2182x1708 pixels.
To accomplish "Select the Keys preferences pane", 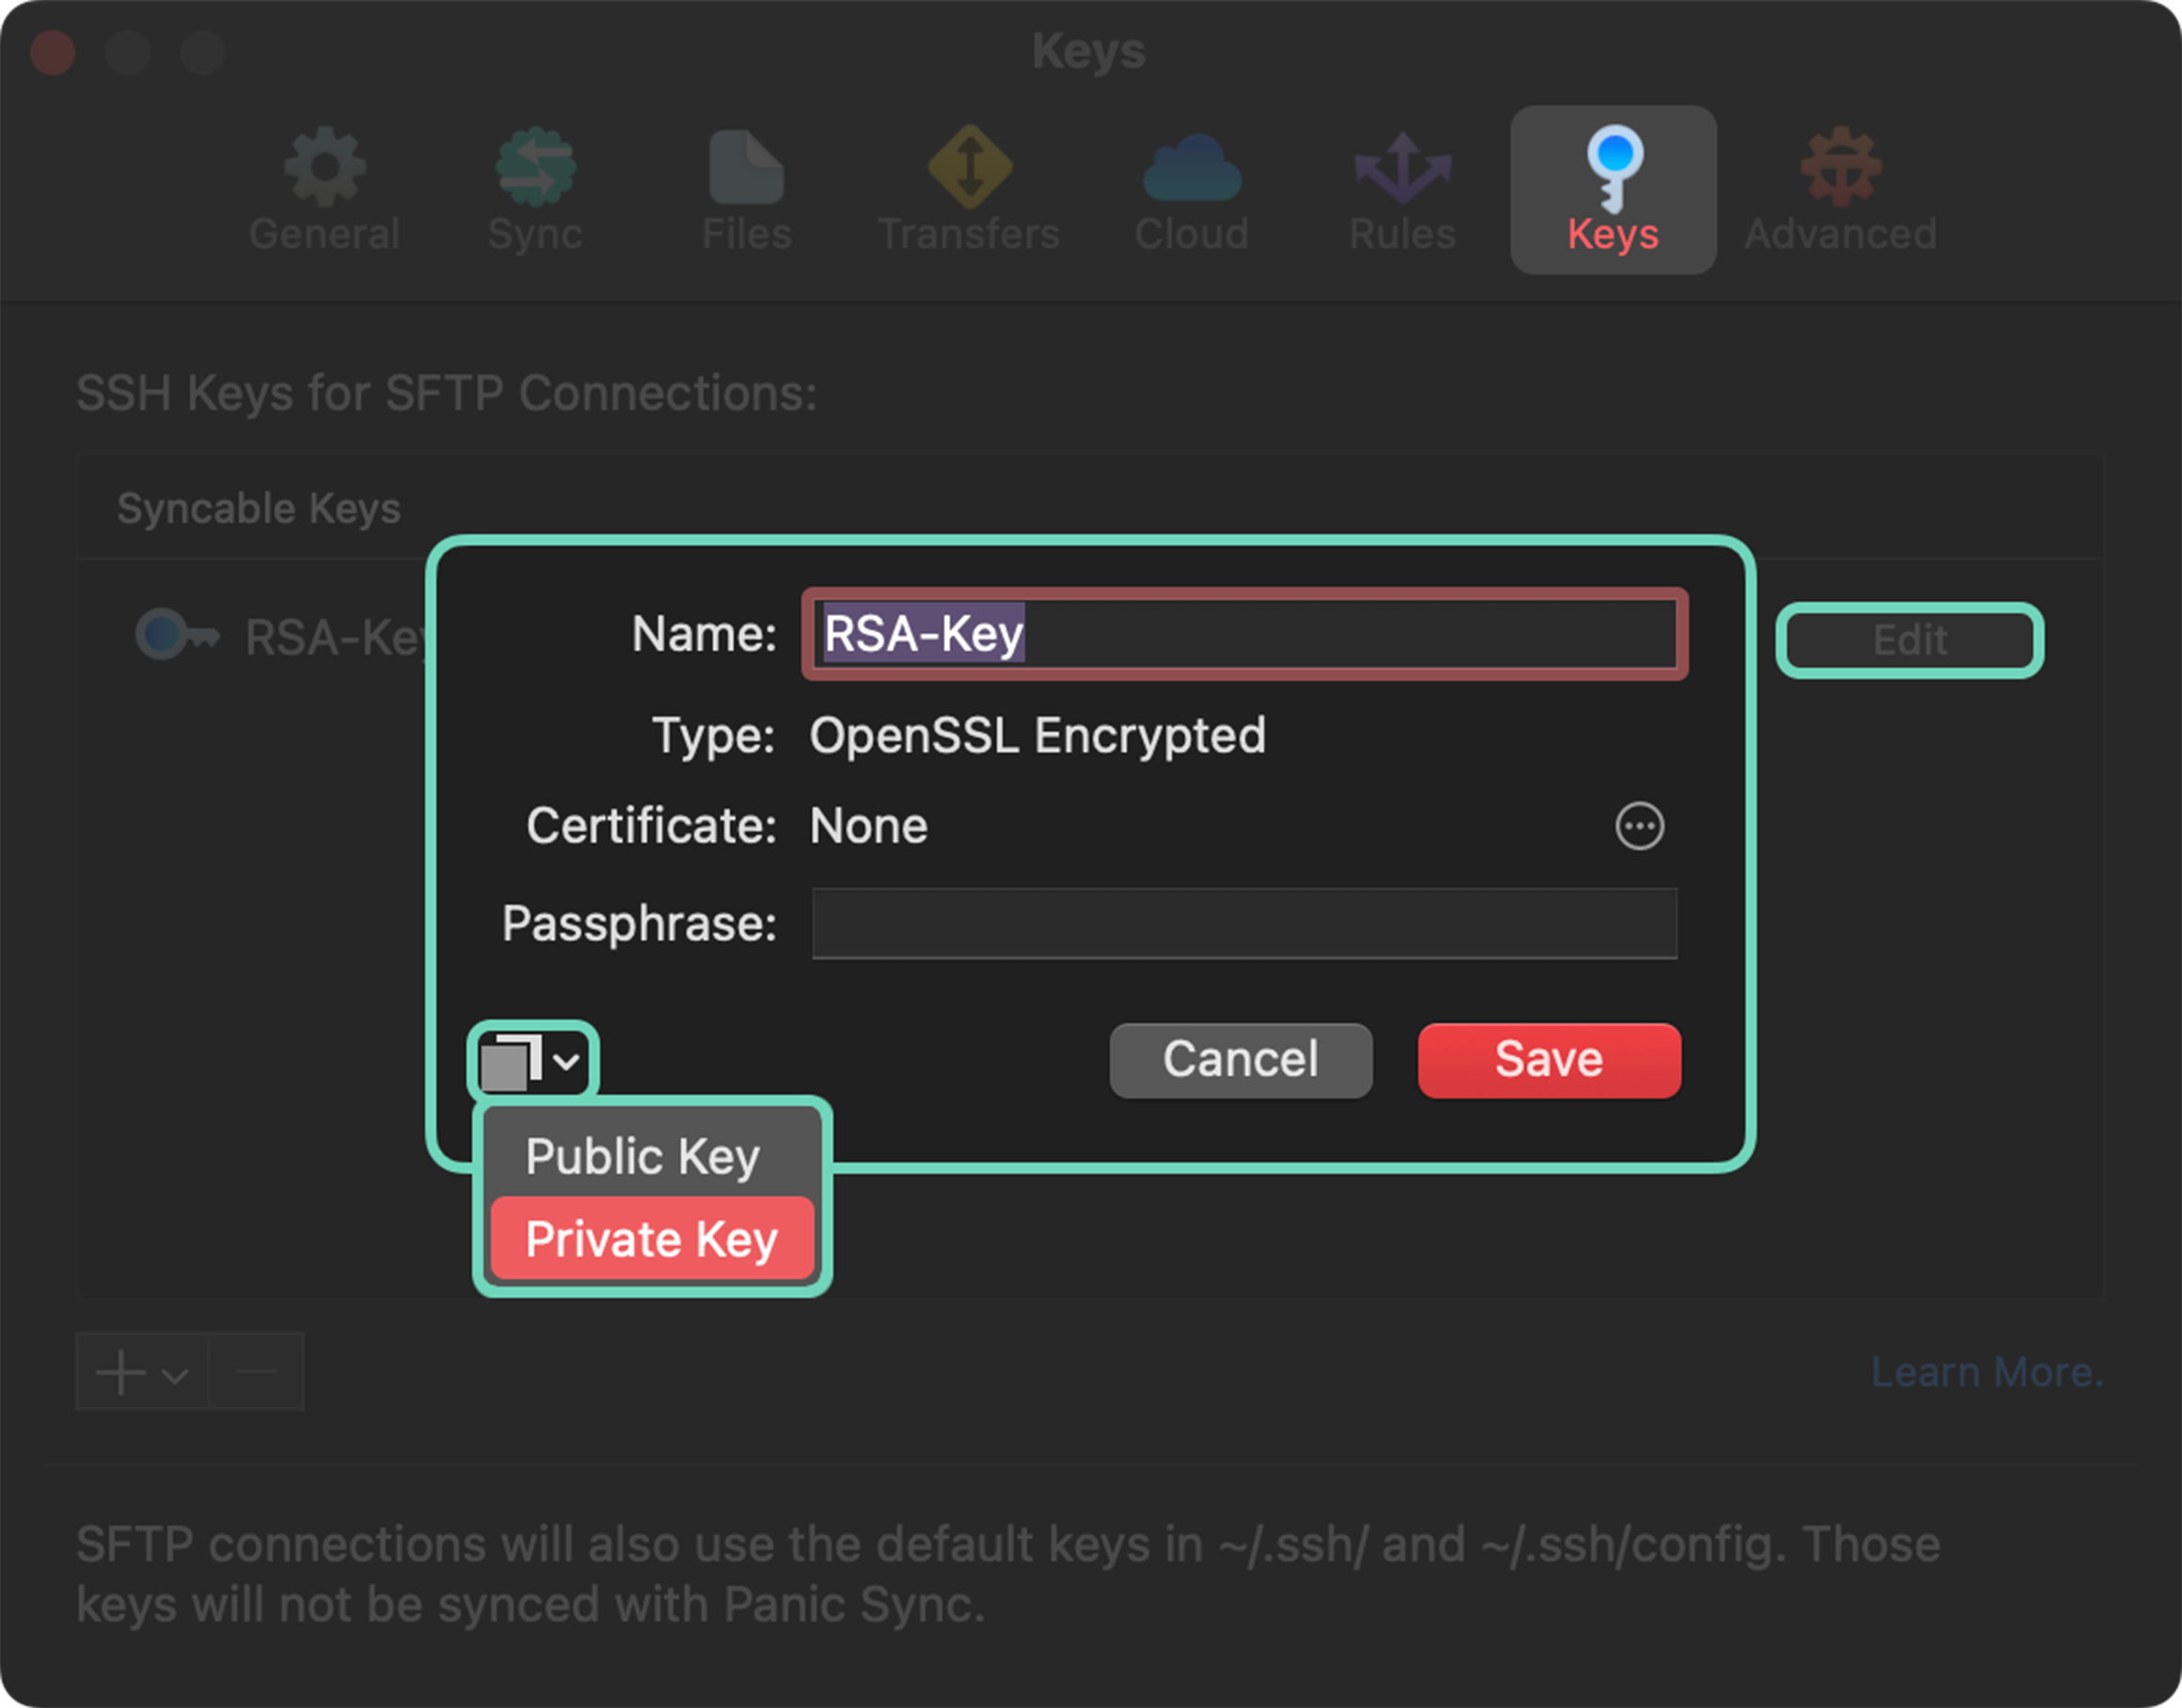I will click(x=1612, y=190).
